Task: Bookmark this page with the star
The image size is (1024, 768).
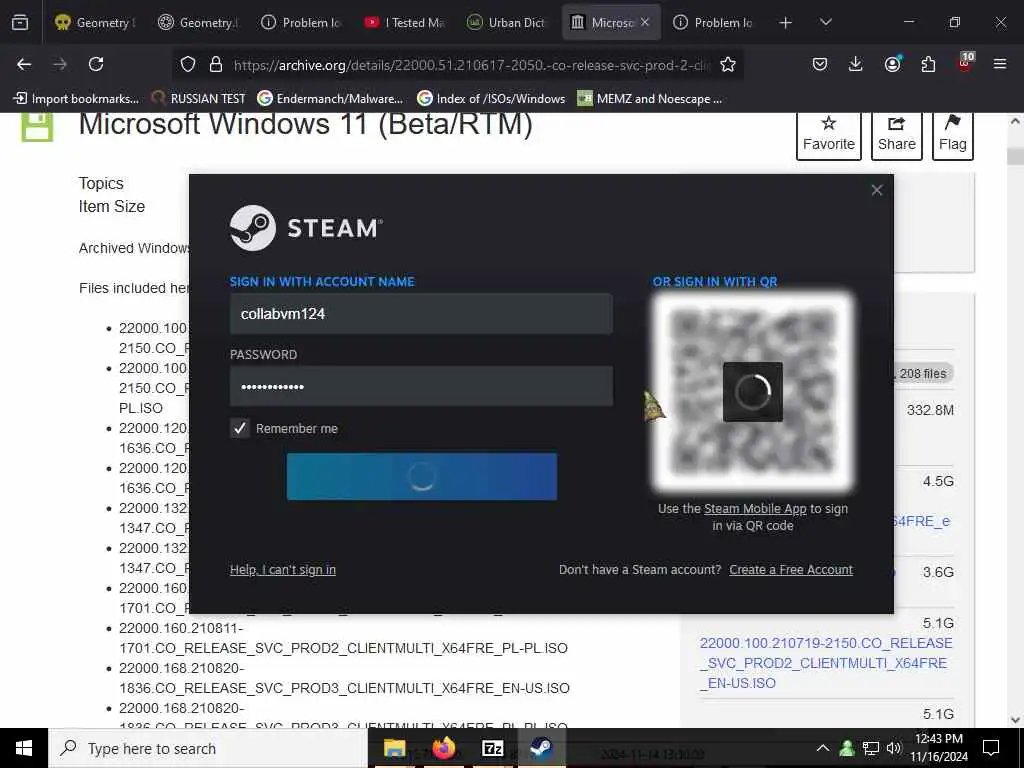Action: pos(728,64)
